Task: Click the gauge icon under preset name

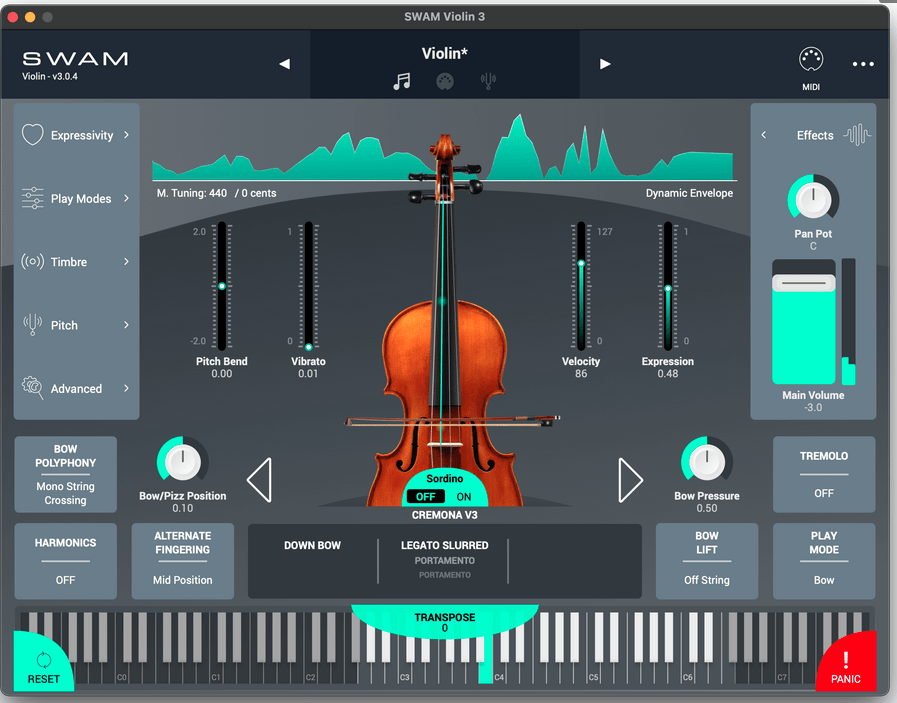Action: pos(445,82)
